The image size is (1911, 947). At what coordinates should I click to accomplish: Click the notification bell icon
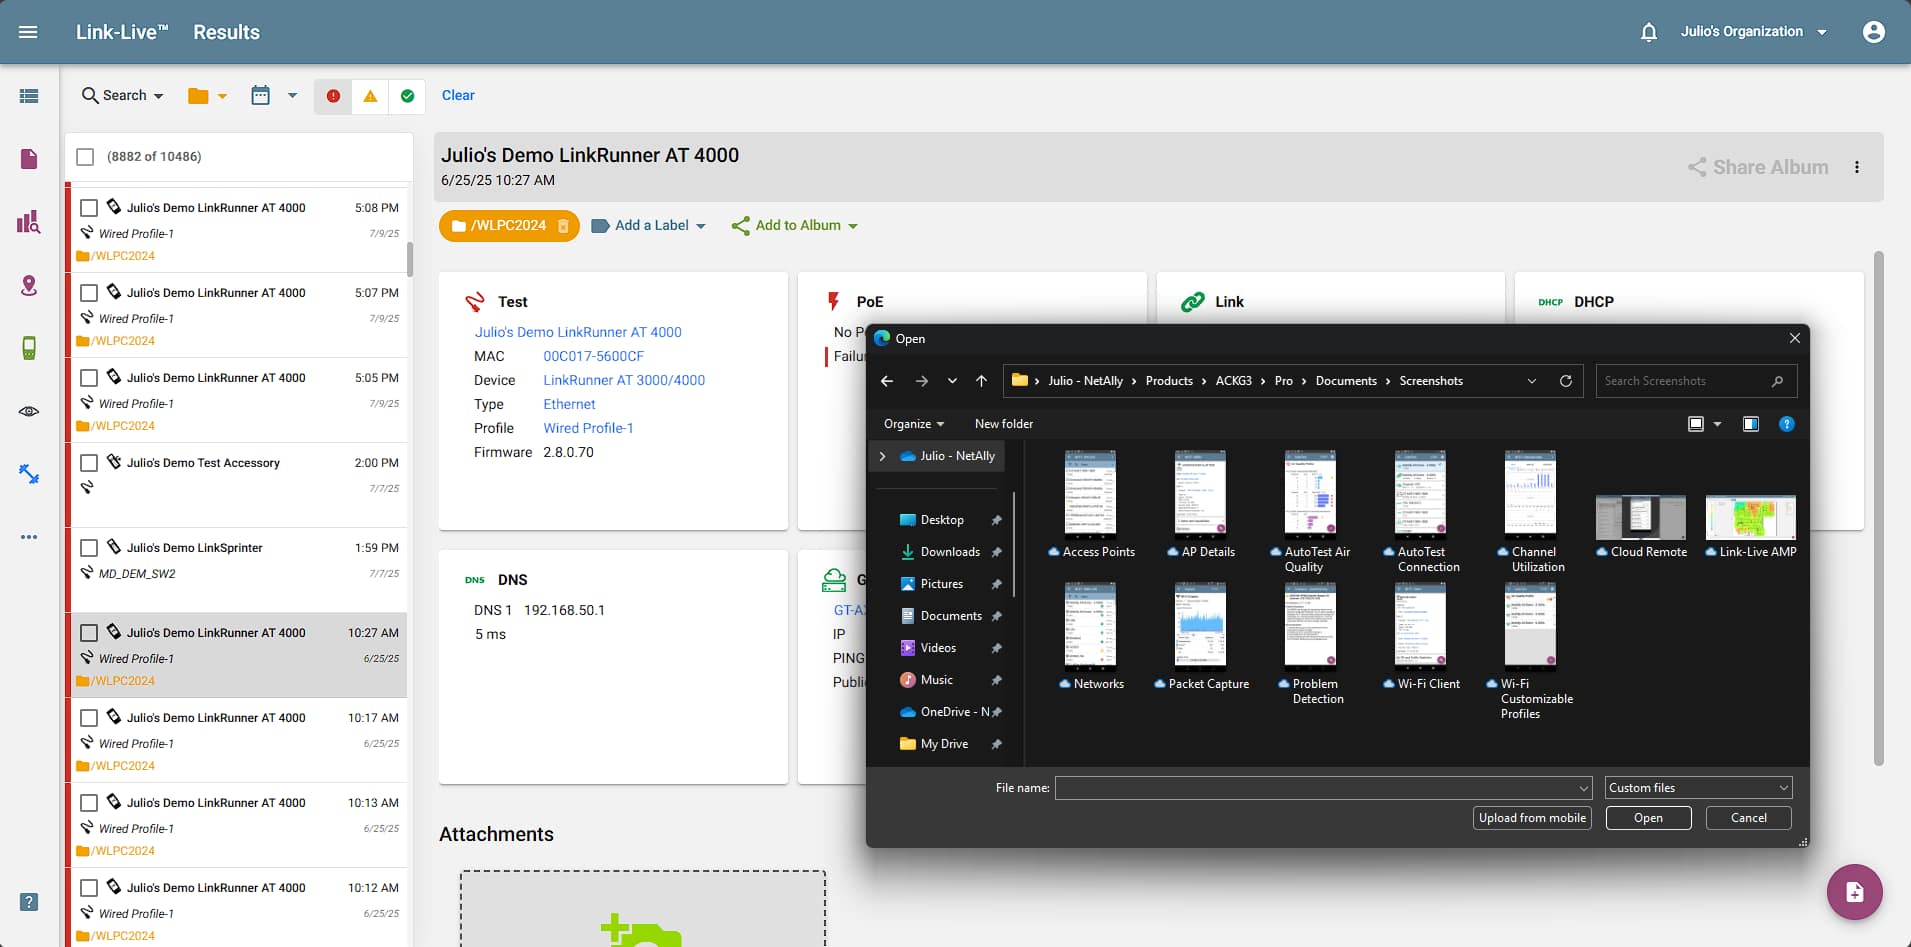tap(1646, 31)
